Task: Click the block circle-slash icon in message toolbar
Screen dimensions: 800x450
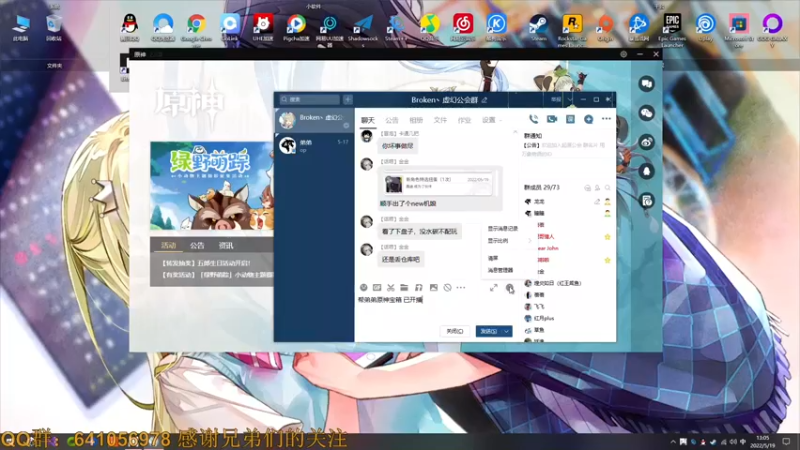Action: [x=447, y=288]
